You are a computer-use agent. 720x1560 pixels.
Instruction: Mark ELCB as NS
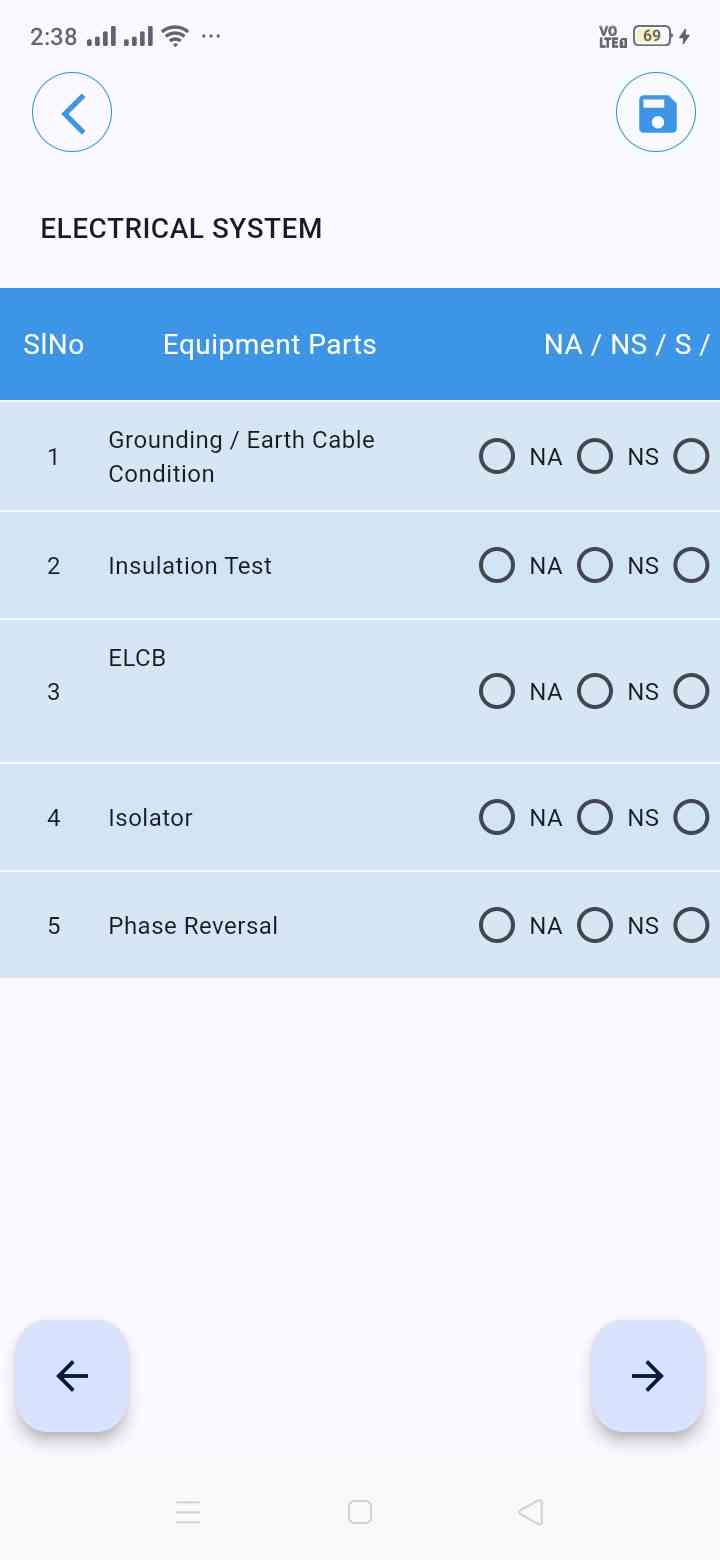[595, 692]
